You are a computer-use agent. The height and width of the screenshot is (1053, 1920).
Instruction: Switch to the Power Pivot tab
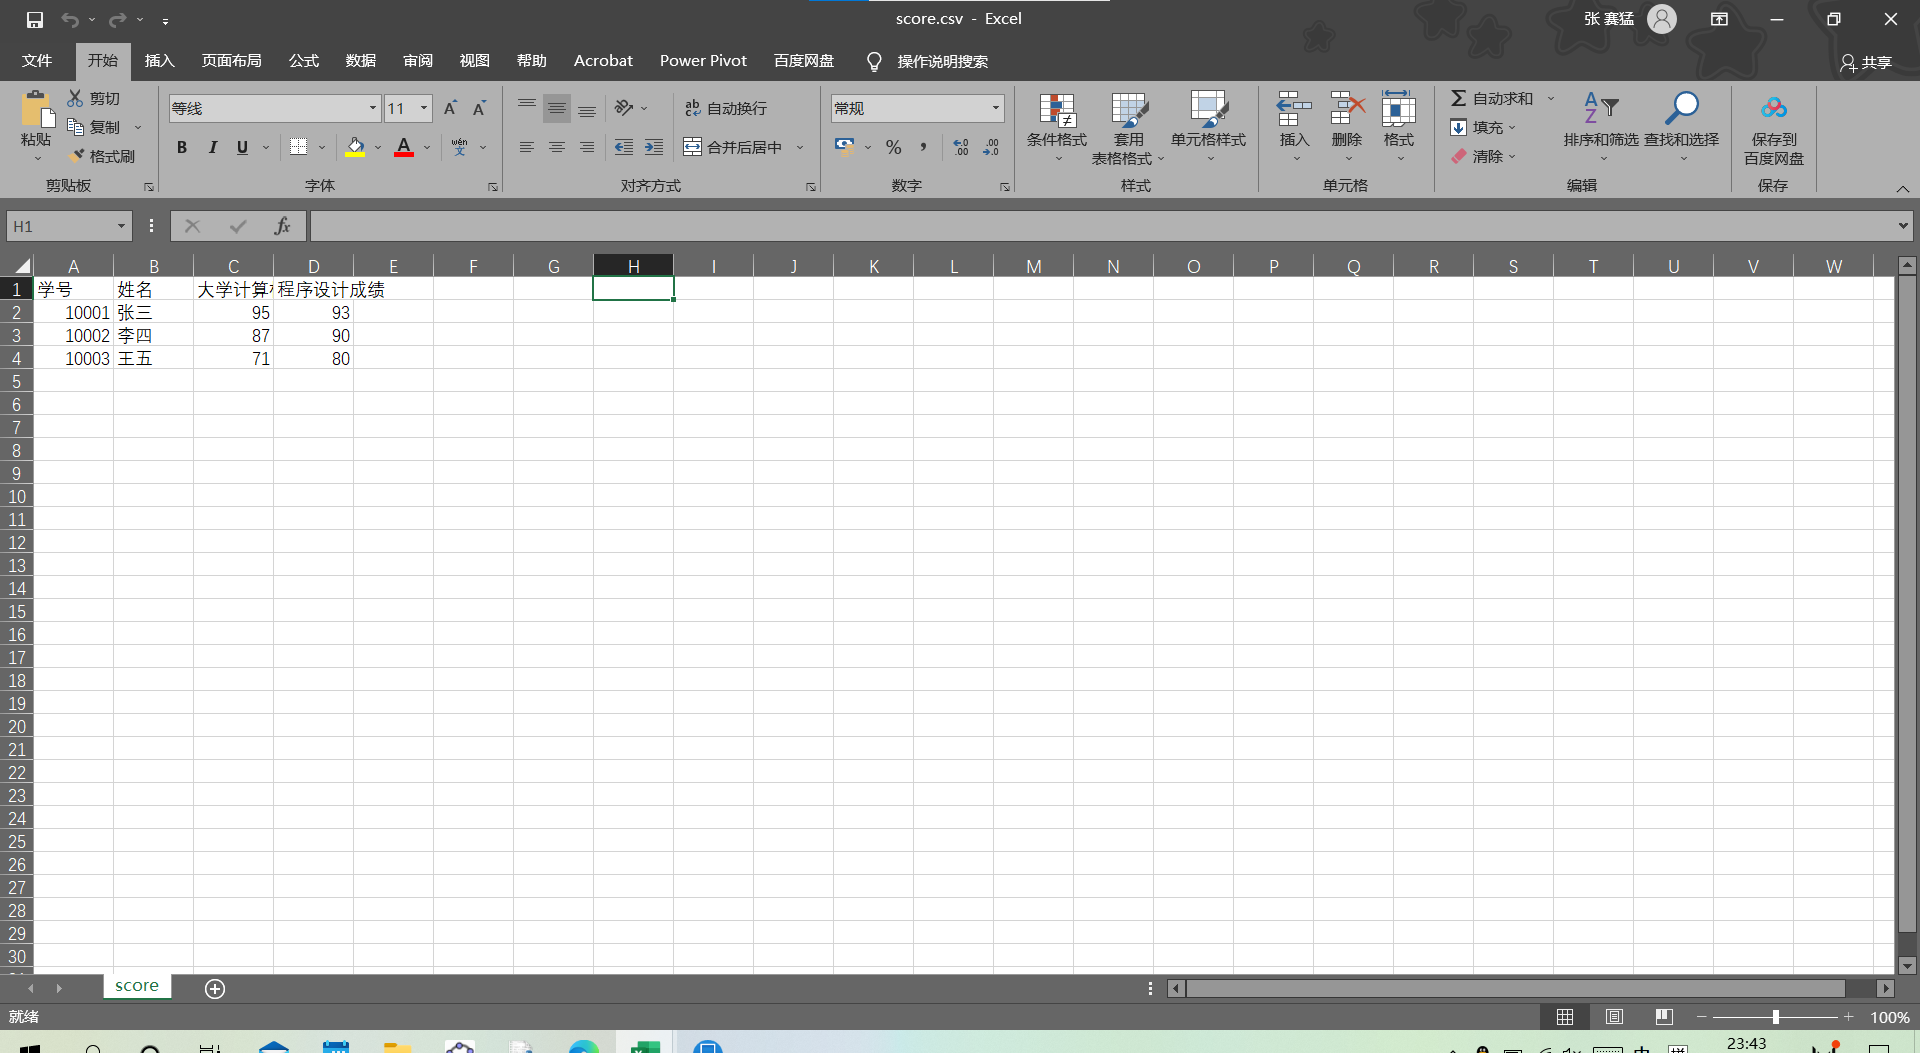[703, 61]
